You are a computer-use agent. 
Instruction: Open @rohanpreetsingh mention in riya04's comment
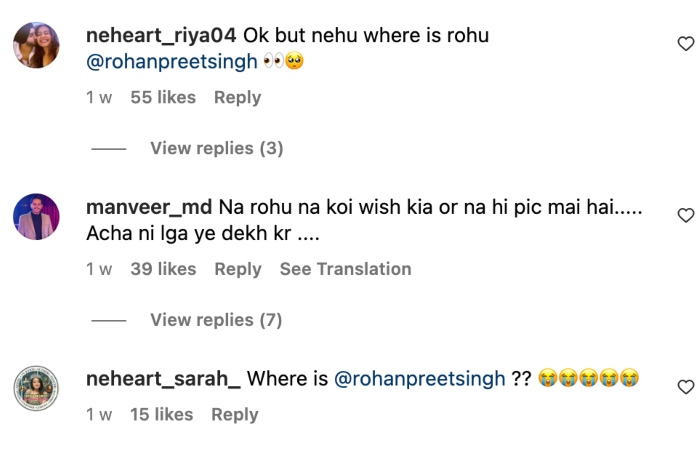(x=172, y=61)
